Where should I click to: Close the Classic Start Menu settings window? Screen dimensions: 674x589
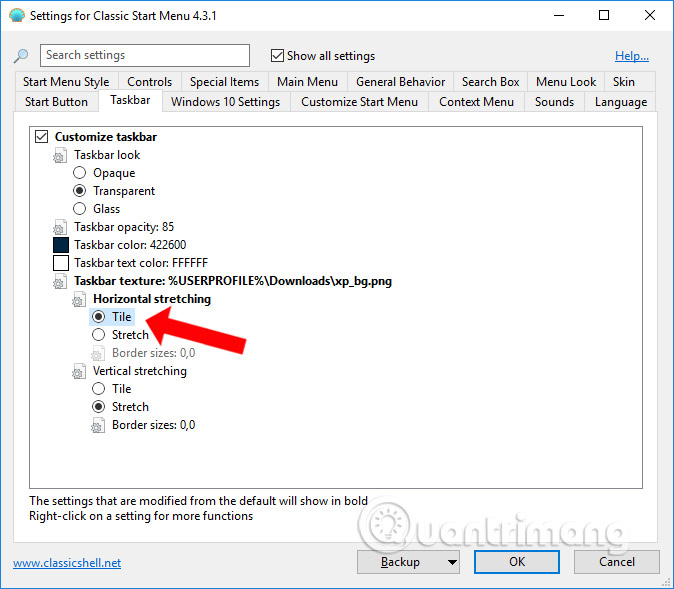tap(649, 15)
